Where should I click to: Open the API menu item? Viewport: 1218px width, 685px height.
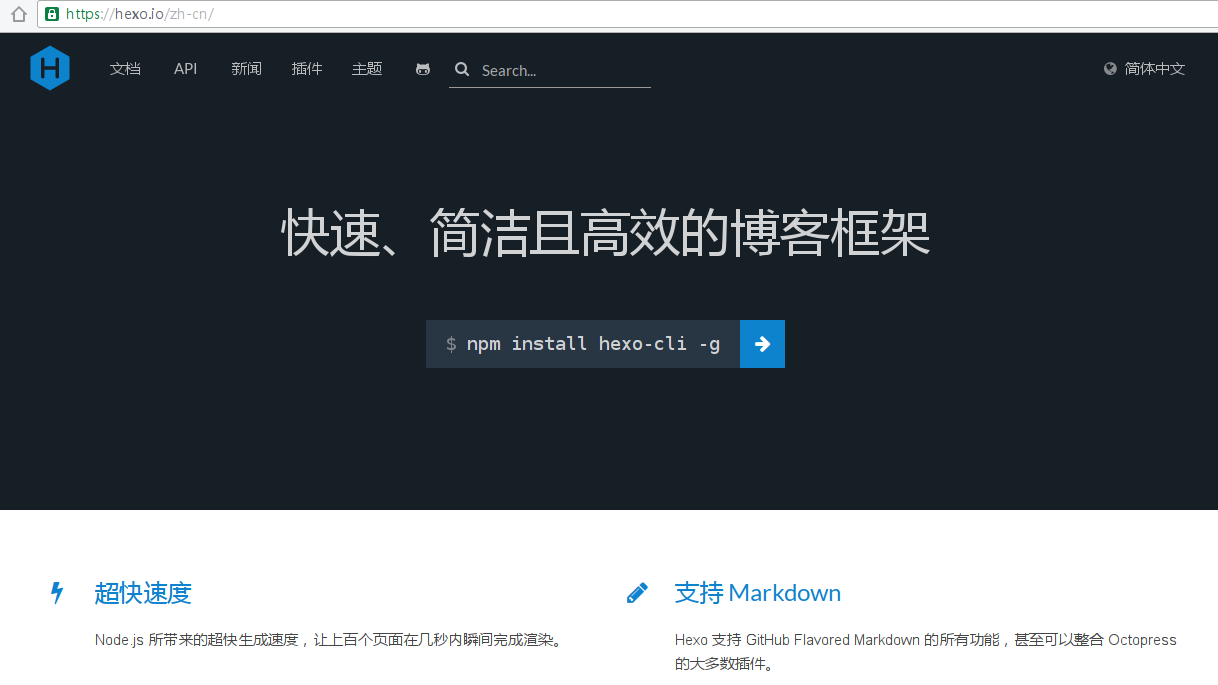click(x=186, y=69)
